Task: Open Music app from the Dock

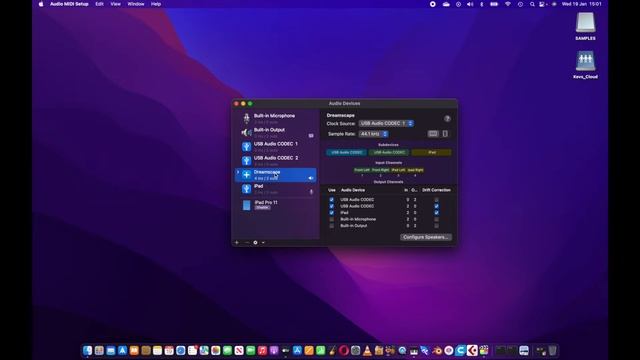Action: pyautogui.click(x=262, y=350)
